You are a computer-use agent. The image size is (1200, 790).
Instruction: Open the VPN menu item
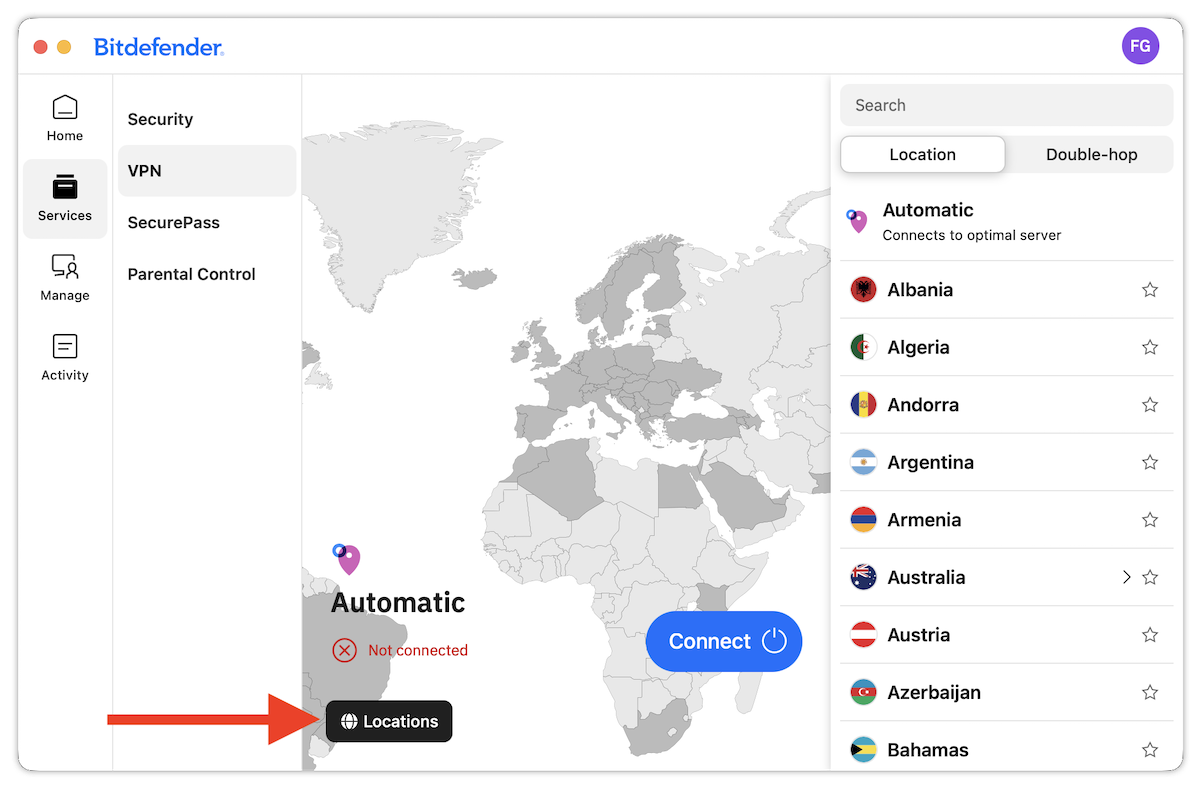click(207, 171)
